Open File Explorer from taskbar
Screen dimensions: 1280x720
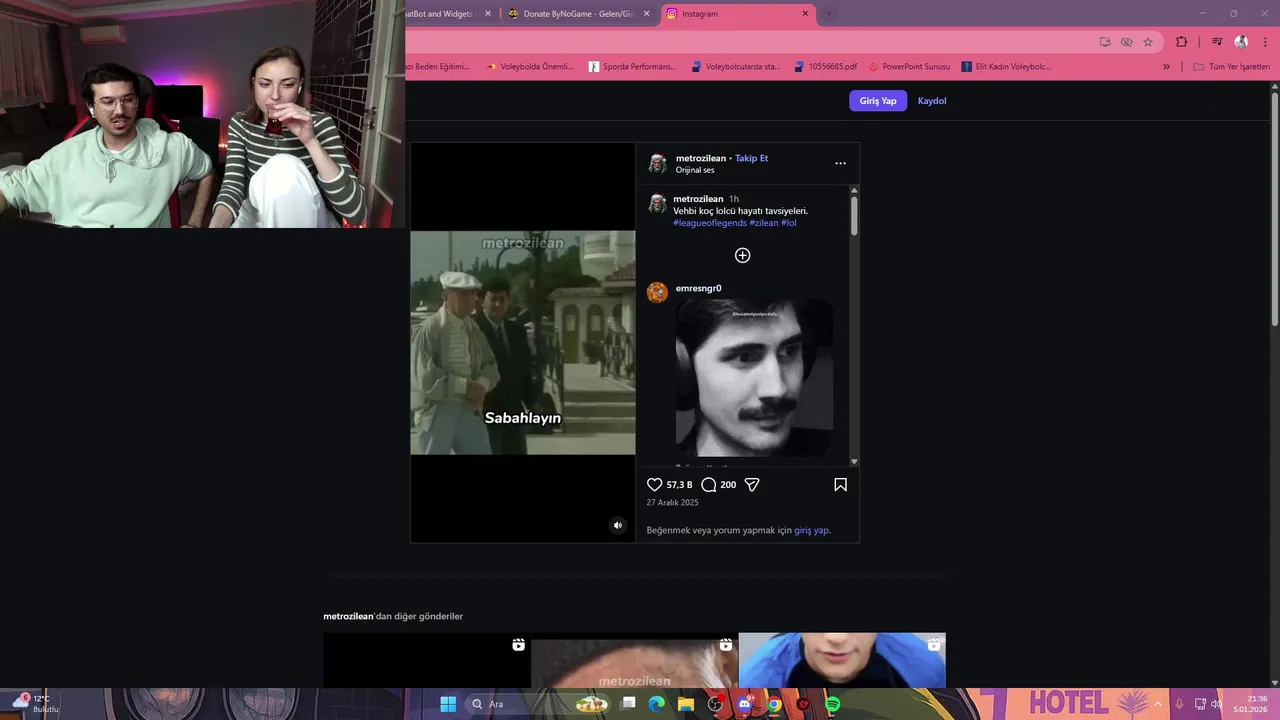(x=686, y=704)
